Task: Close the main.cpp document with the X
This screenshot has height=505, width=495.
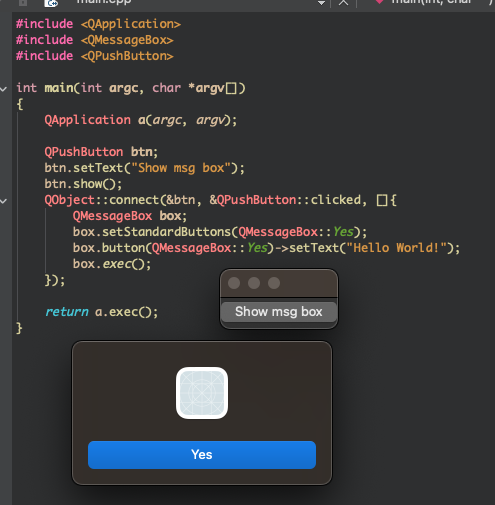Action: tap(343, 3)
